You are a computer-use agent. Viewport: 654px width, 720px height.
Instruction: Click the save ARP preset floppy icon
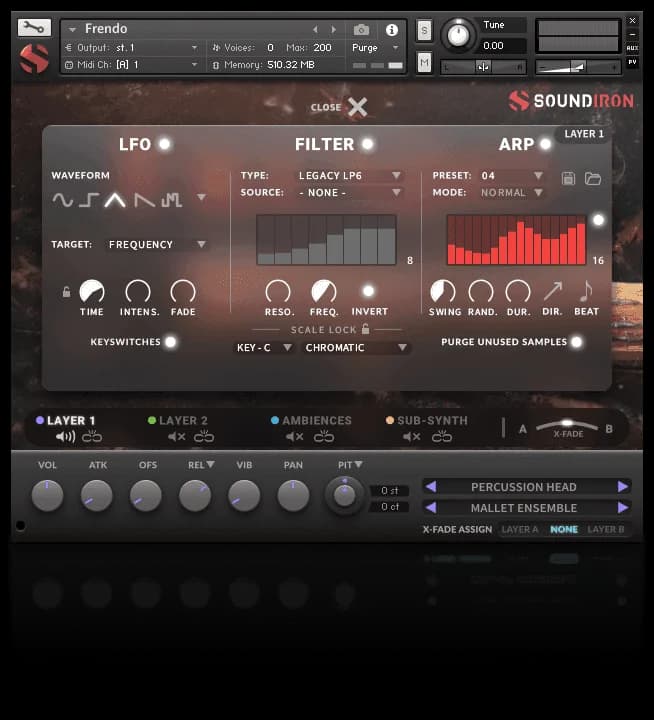569,179
